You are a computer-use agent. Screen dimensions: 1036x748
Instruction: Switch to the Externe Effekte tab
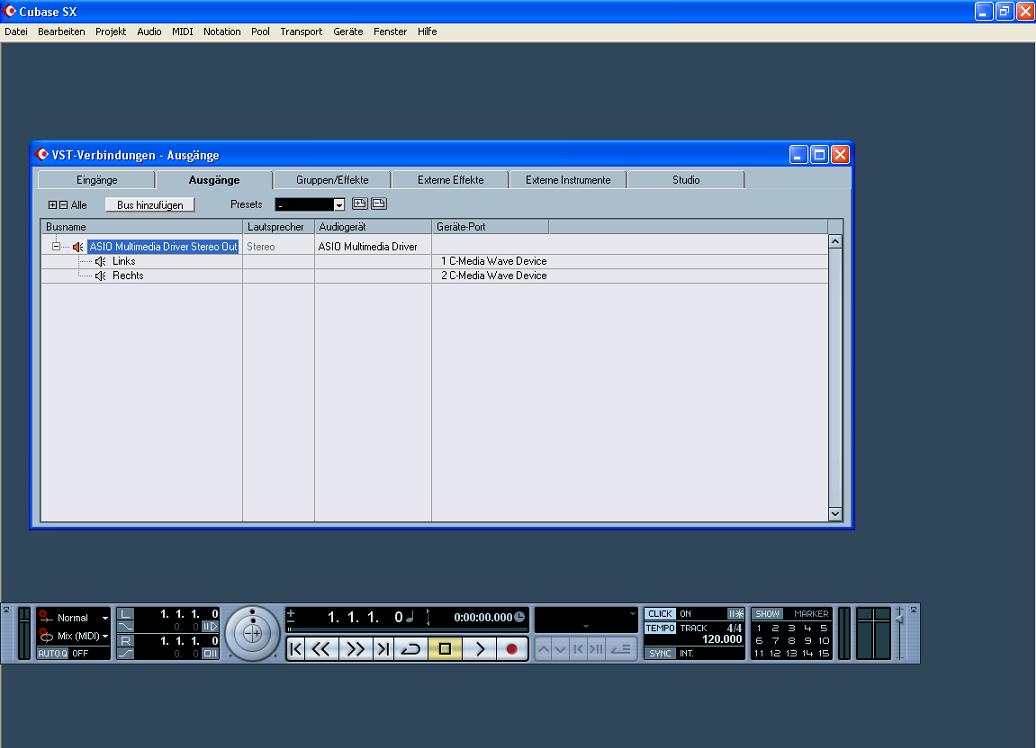coord(450,180)
